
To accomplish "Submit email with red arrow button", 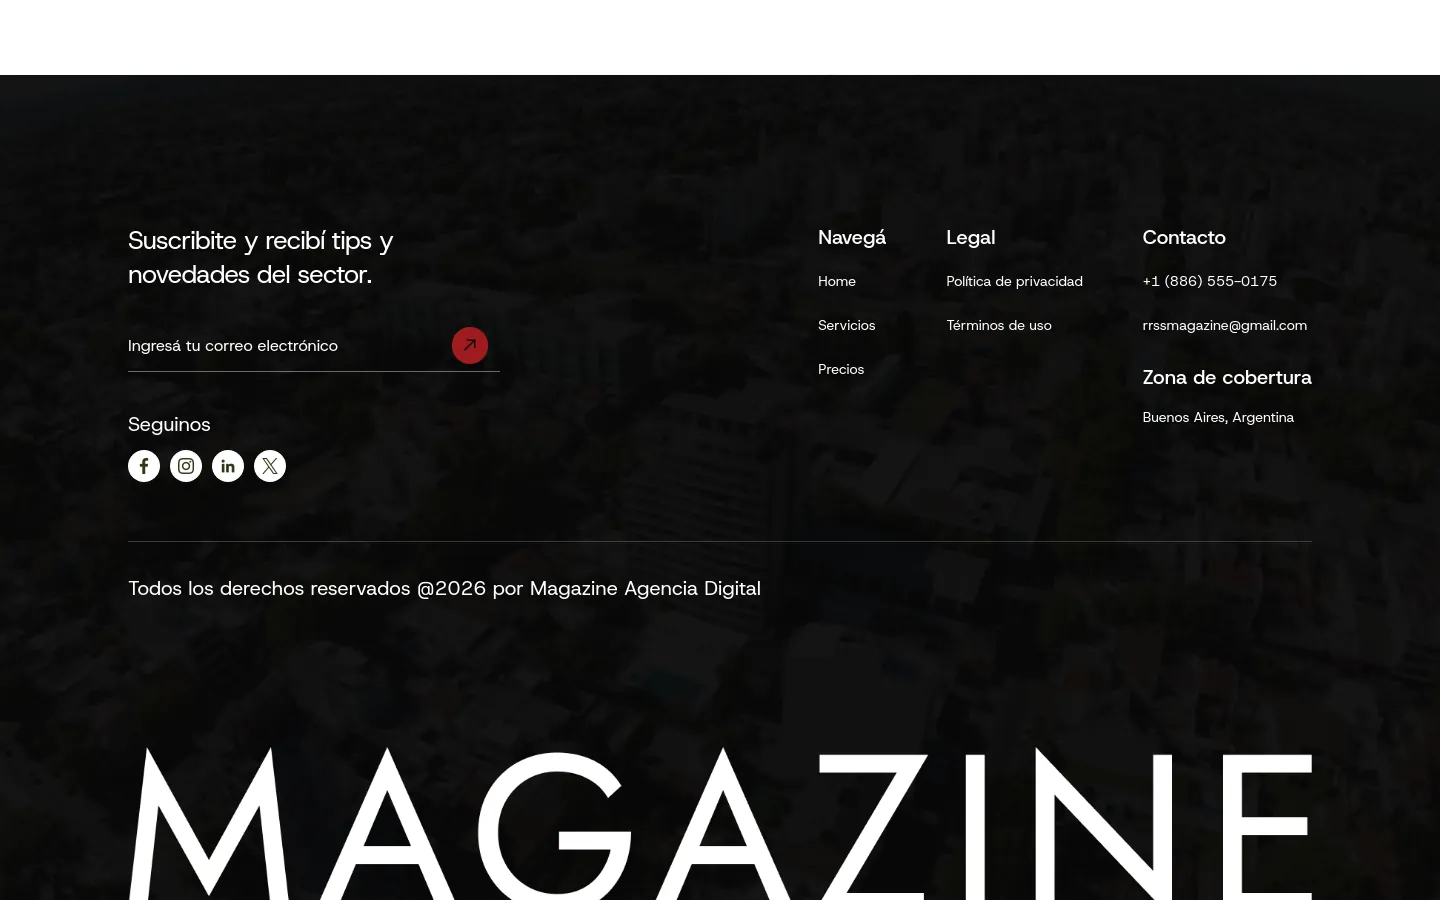I will coord(470,345).
